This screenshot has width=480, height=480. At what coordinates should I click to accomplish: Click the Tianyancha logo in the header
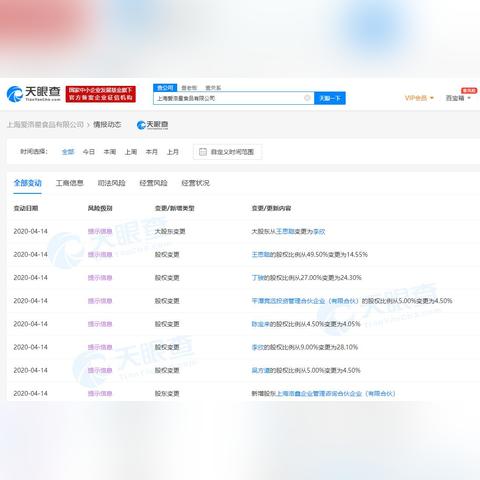[x=34, y=94]
